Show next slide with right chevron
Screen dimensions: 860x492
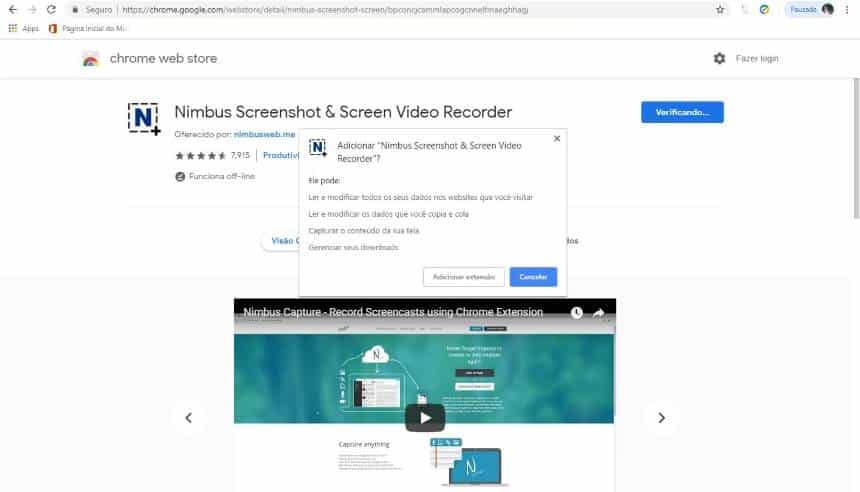point(661,418)
